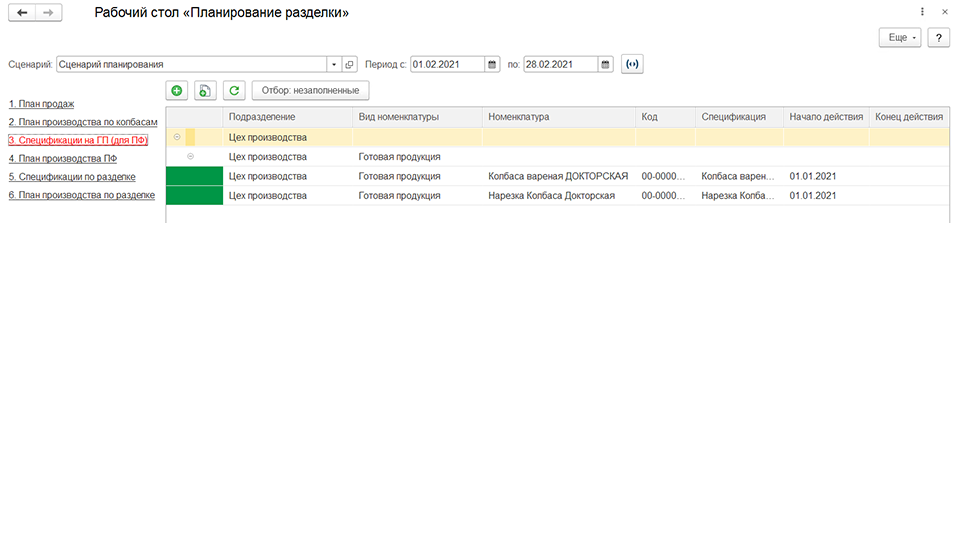Click green status cell of Нарезка Колбаса Докторская

pos(195,195)
